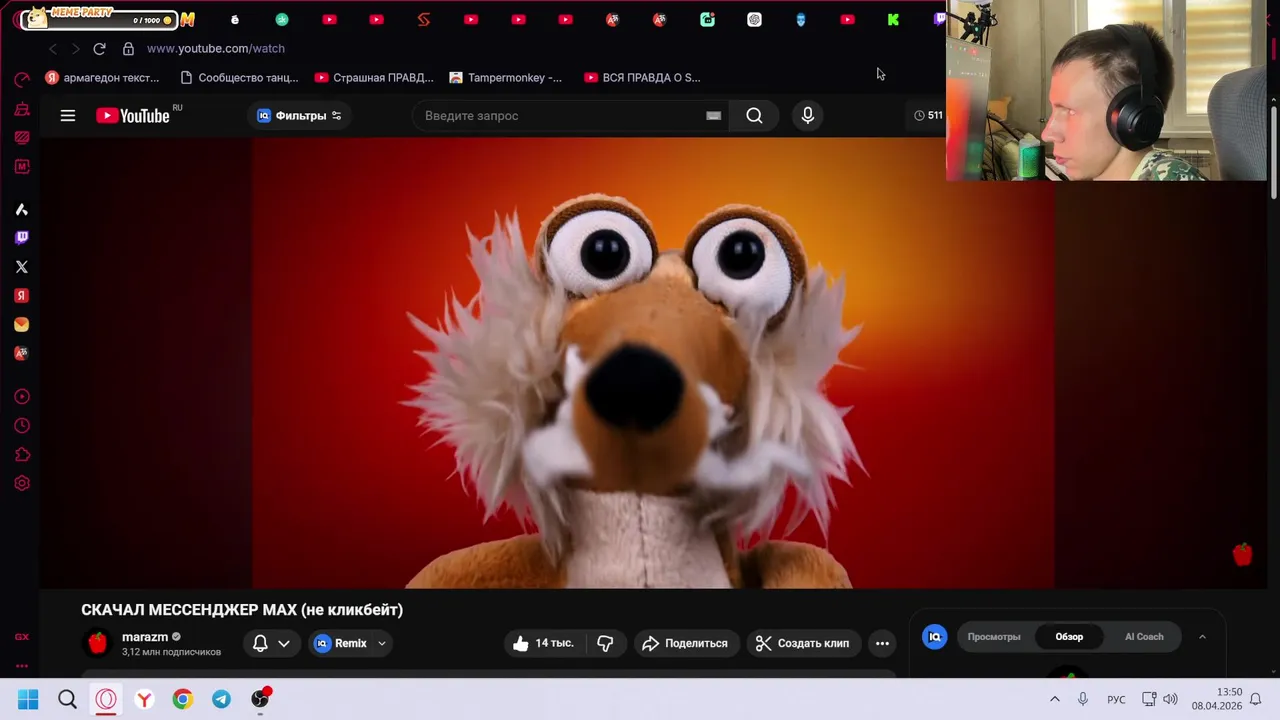
Task: Open the Фильтры filter button
Action: click(299, 116)
